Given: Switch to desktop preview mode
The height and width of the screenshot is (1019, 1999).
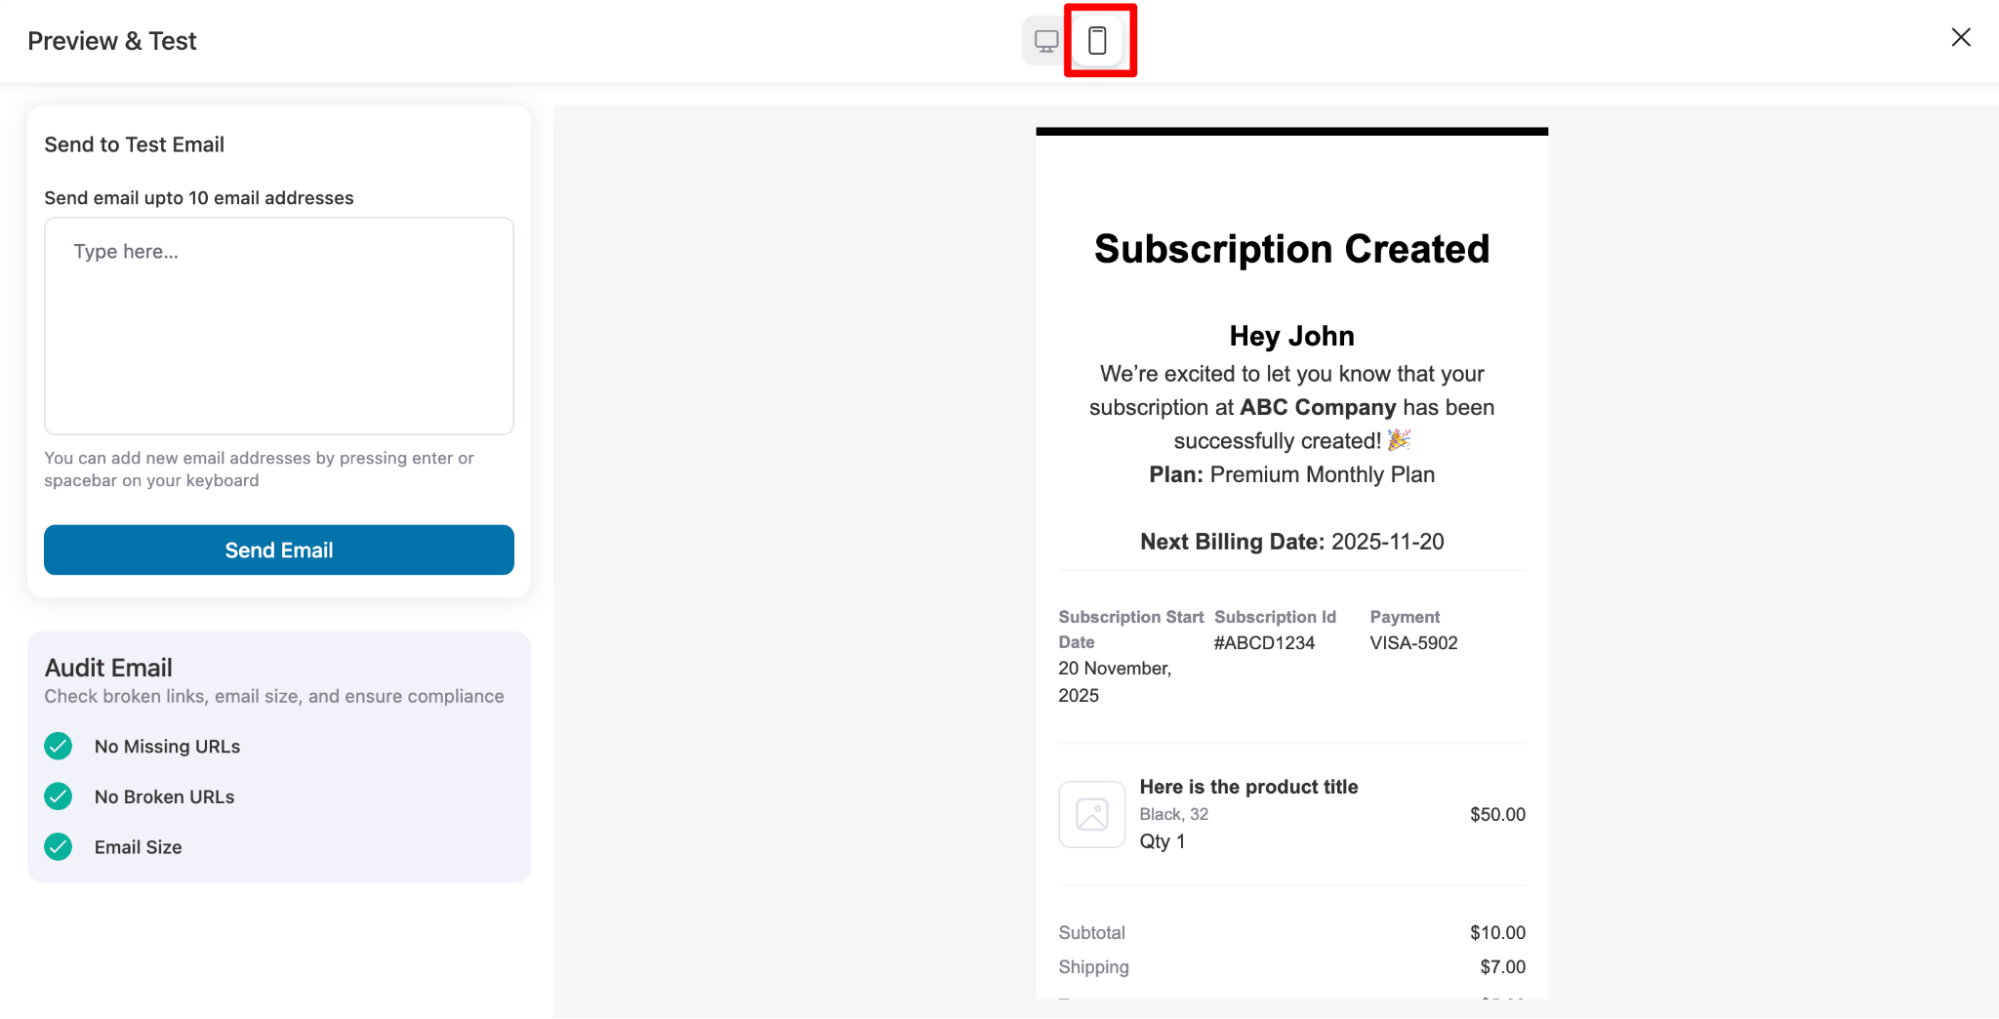Looking at the screenshot, I should click(x=1044, y=40).
